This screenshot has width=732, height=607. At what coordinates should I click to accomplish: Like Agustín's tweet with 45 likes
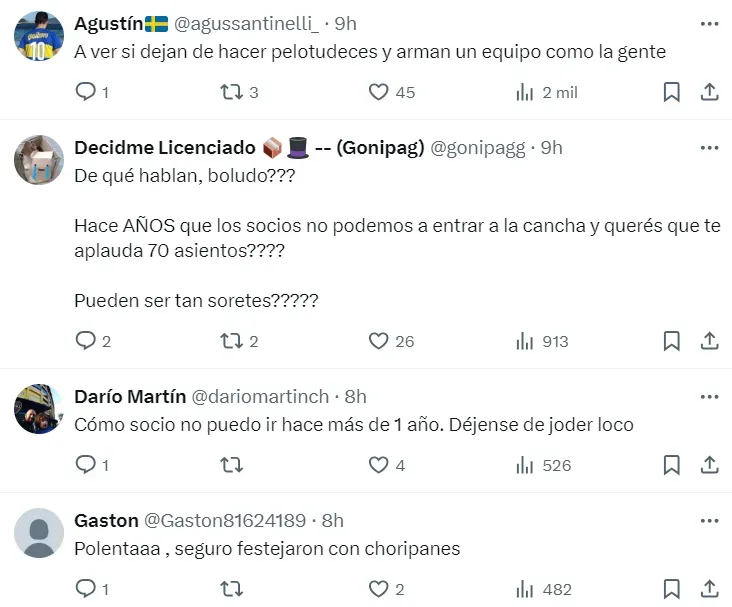click(378, 92)
